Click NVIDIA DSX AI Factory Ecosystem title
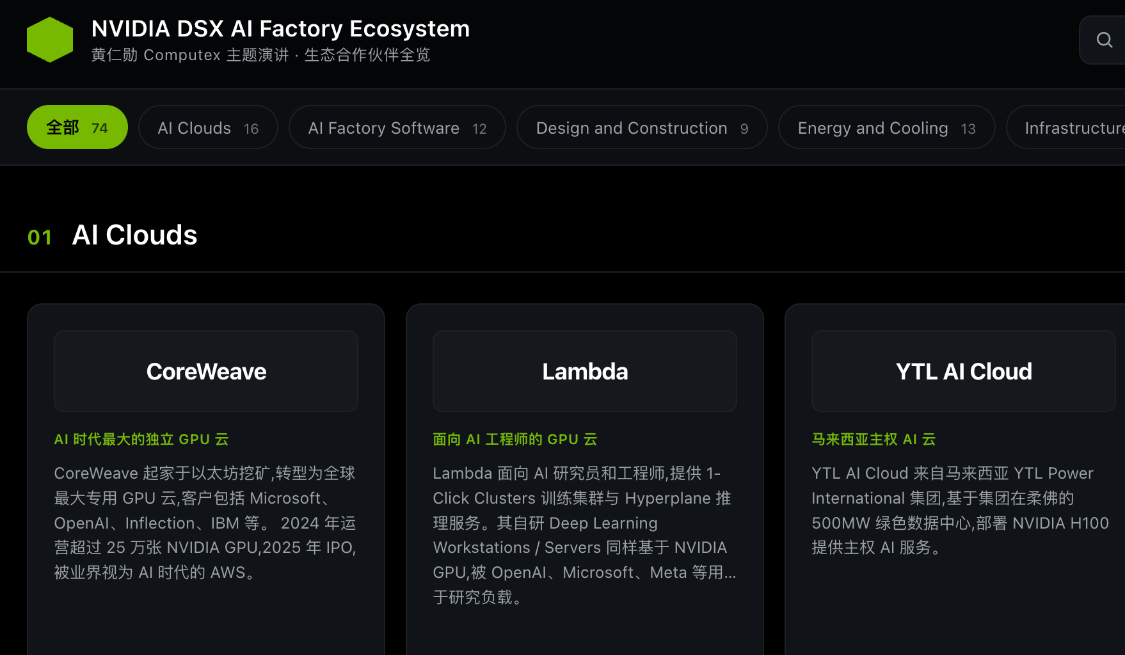The height and width of the screenshot is (655, 1125). pos(281,29)
